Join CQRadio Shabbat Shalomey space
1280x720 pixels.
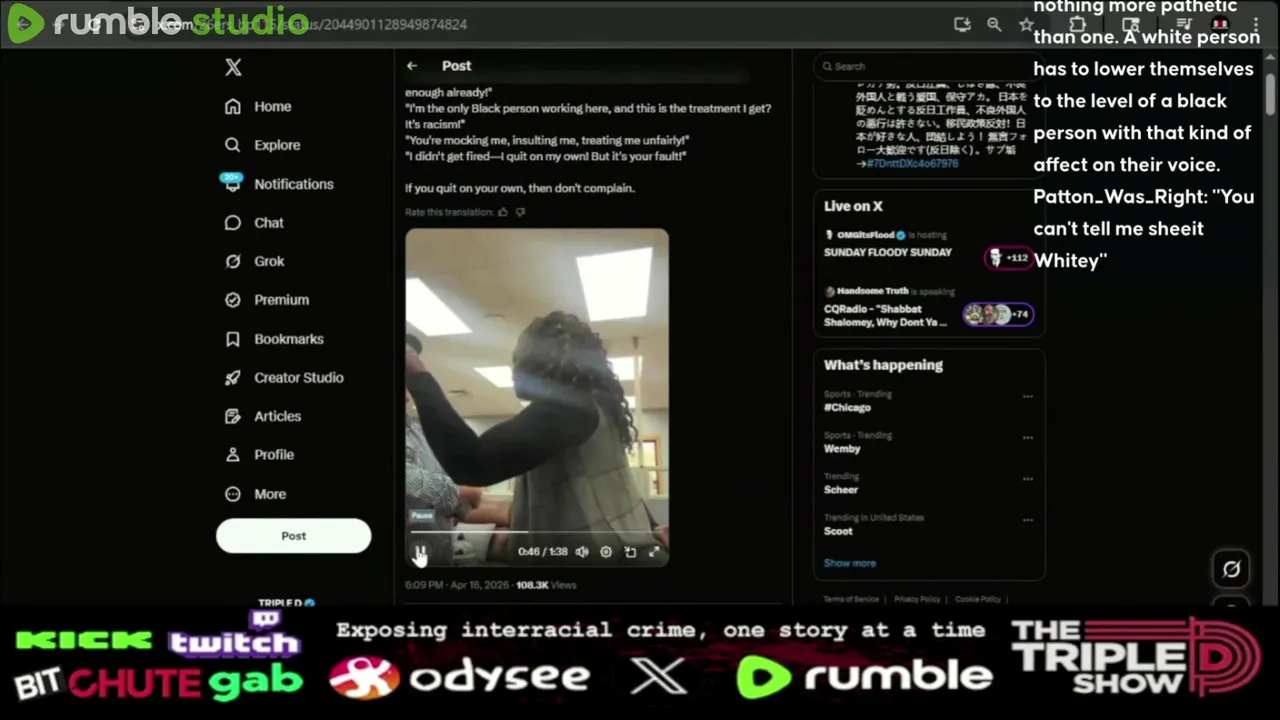click(885, 315)
